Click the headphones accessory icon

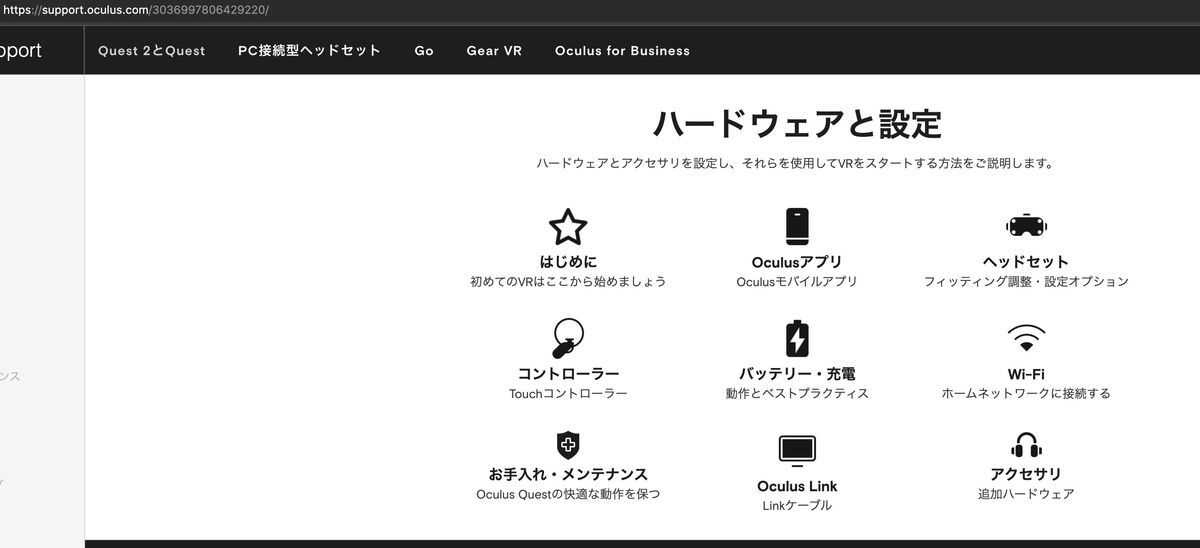tap(1026, 445)
